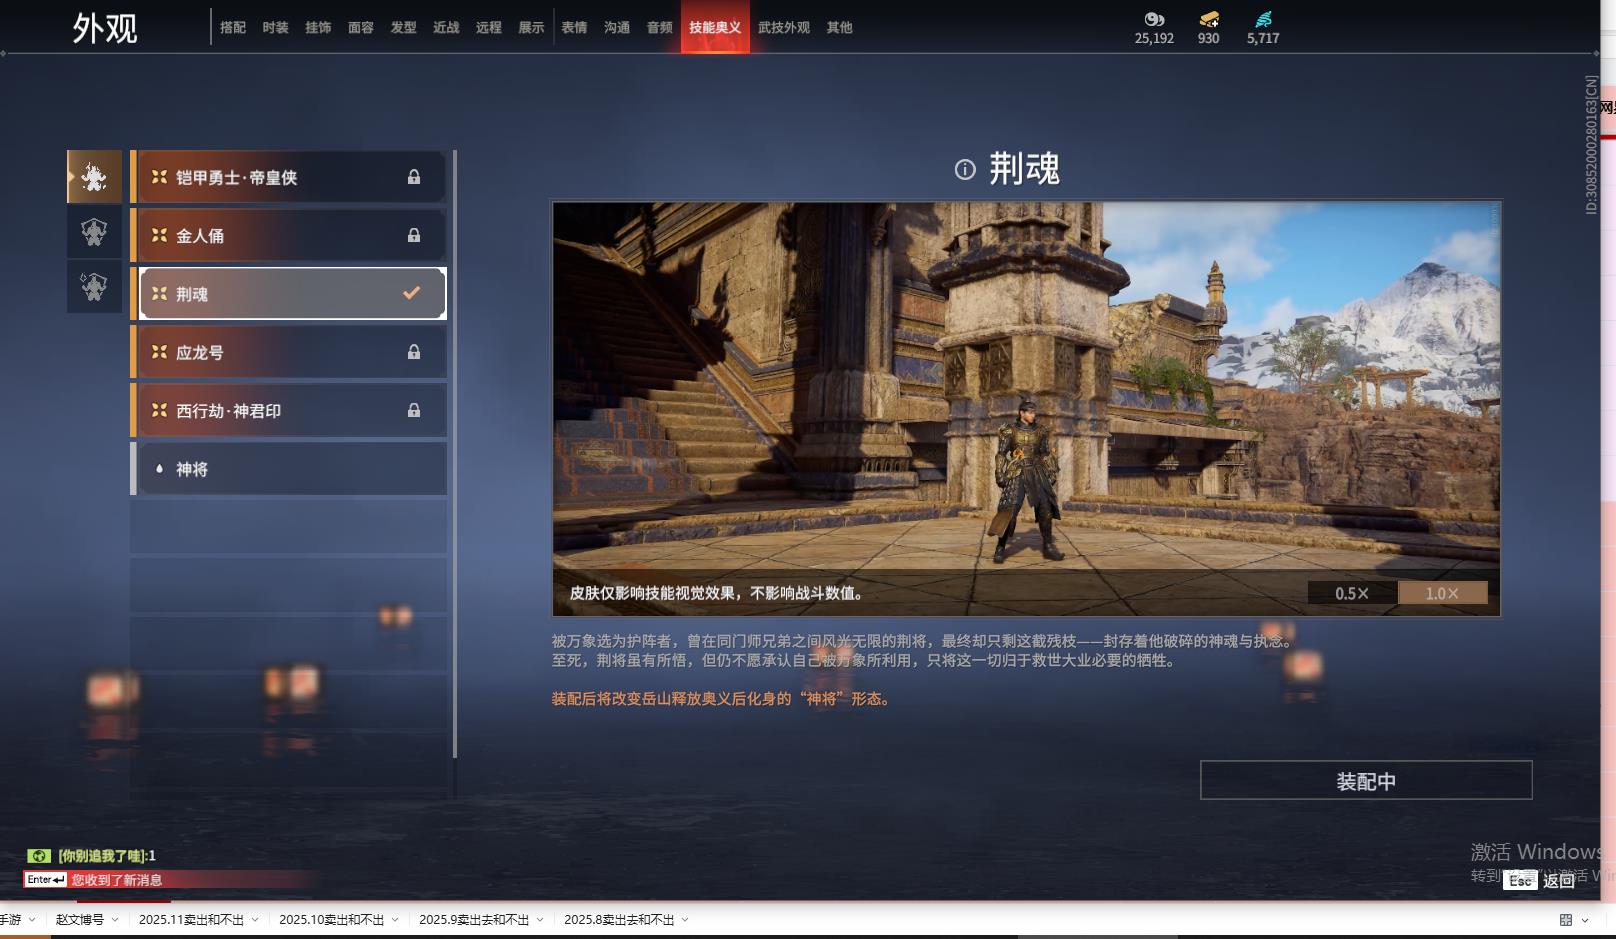Click the Esc 返回 button
This screenshot has width=1616, height=939.
pyautogui.click(x=1541, y=880)
